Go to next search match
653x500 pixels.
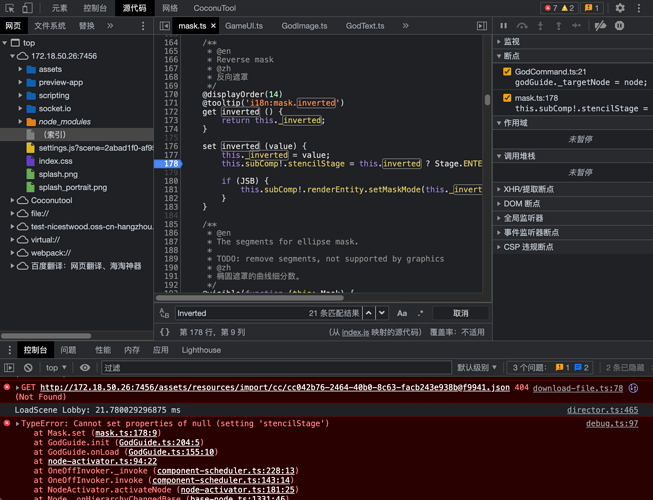coord(382,313)
